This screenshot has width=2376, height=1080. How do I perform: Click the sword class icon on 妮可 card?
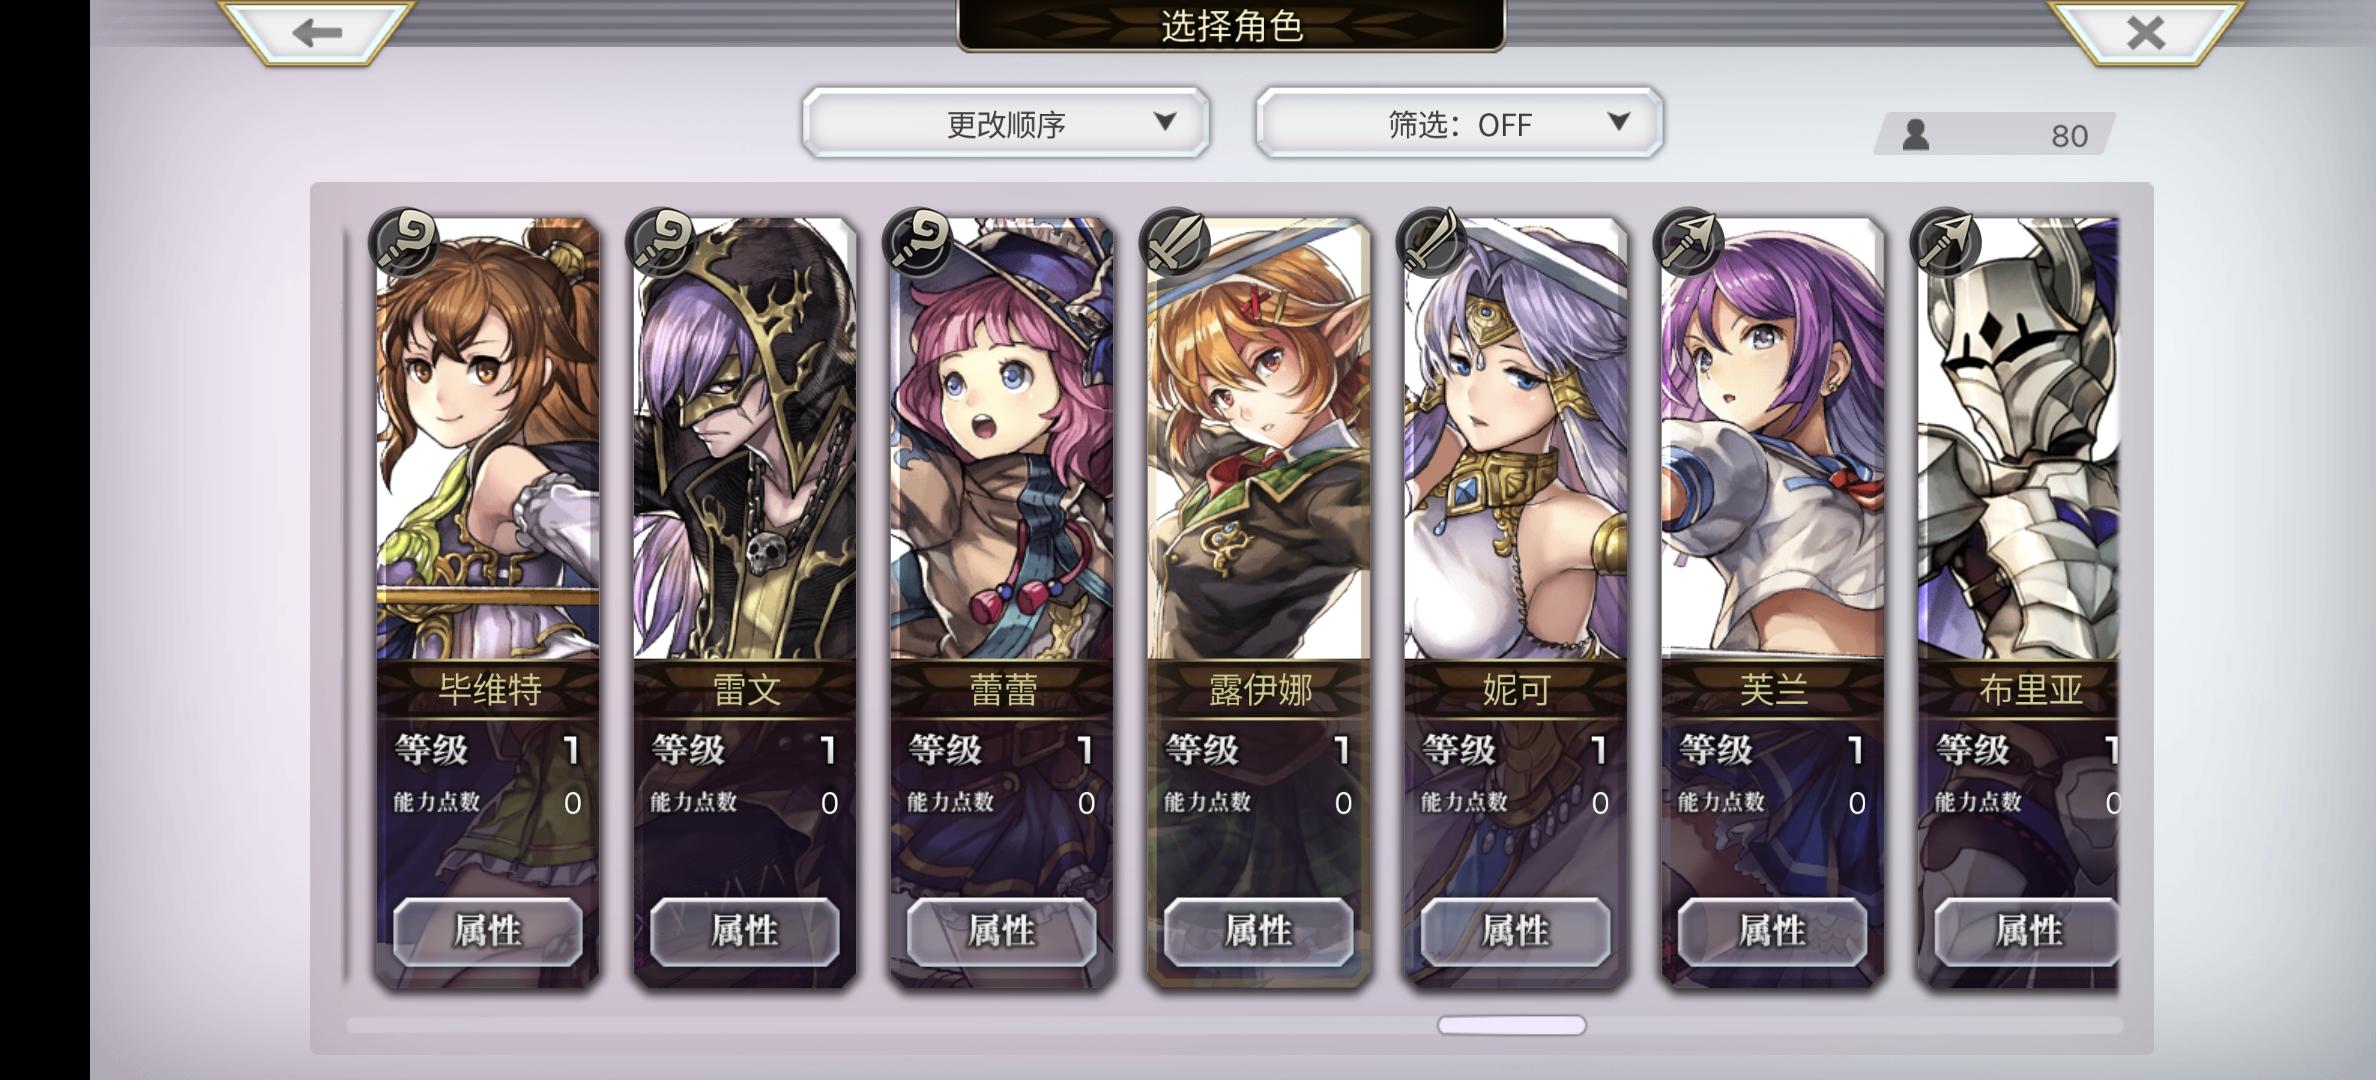[x=1432, y=243]
